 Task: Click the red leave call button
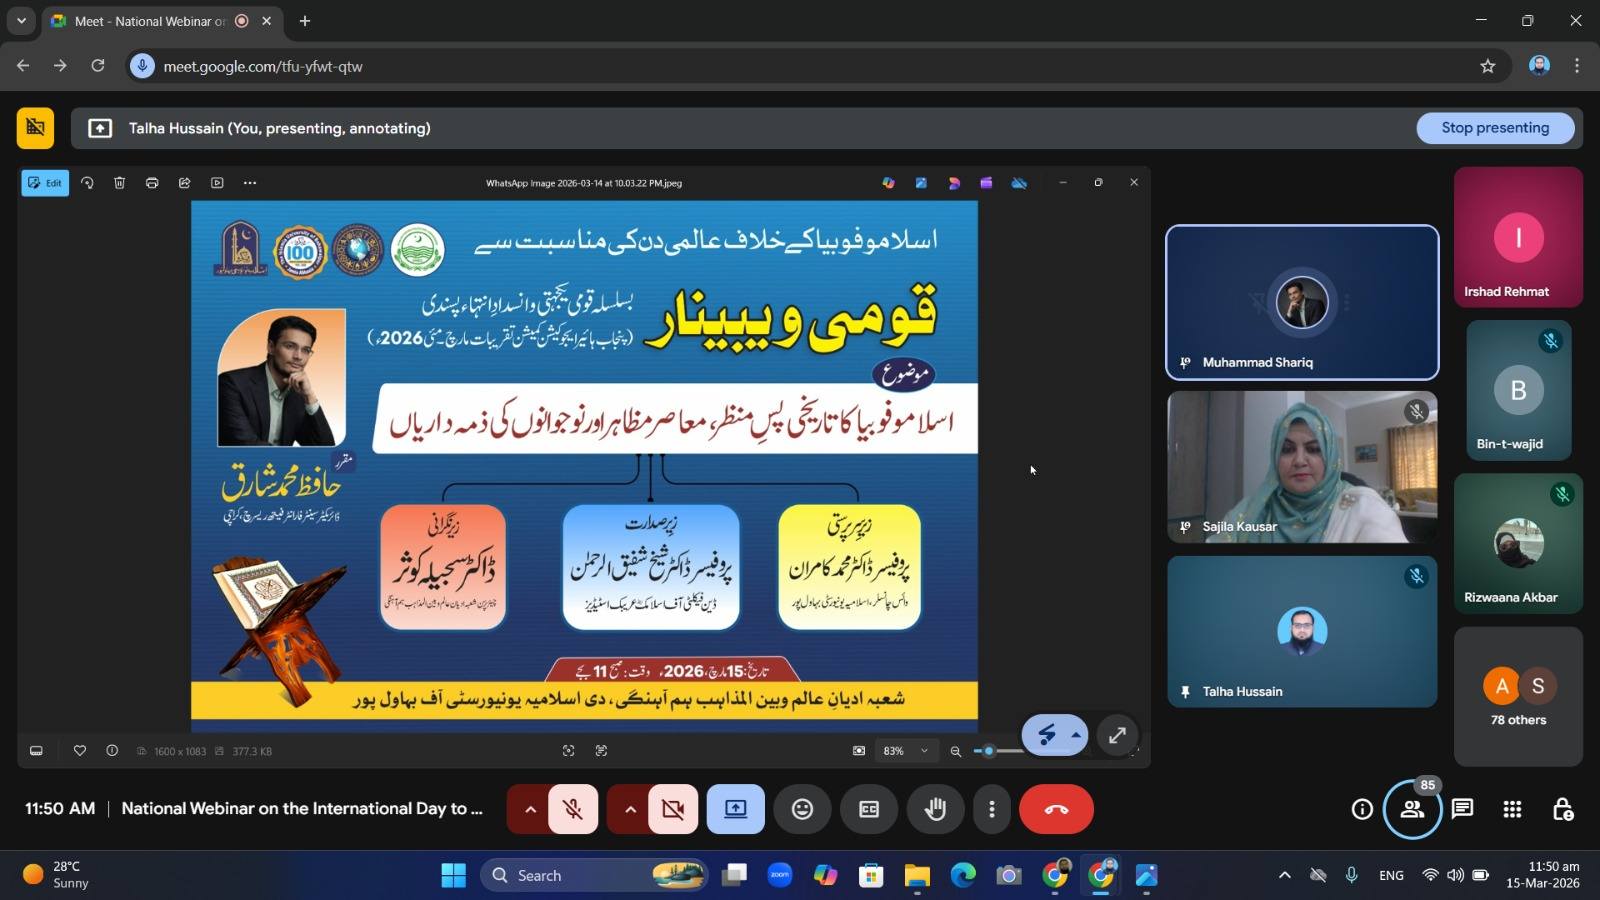pos(1056,809)
